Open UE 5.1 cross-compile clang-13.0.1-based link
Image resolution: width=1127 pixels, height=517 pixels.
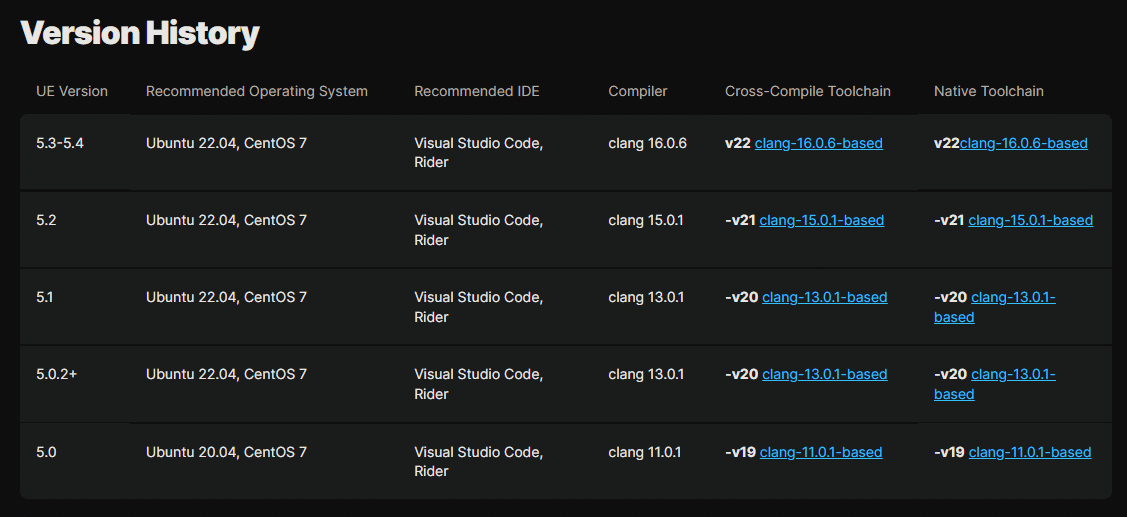(824, 297)
